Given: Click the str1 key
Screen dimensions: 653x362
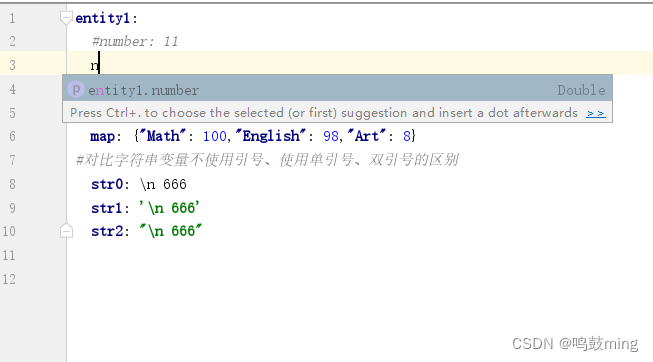Looking at the screenshot, I should (107, 208).
